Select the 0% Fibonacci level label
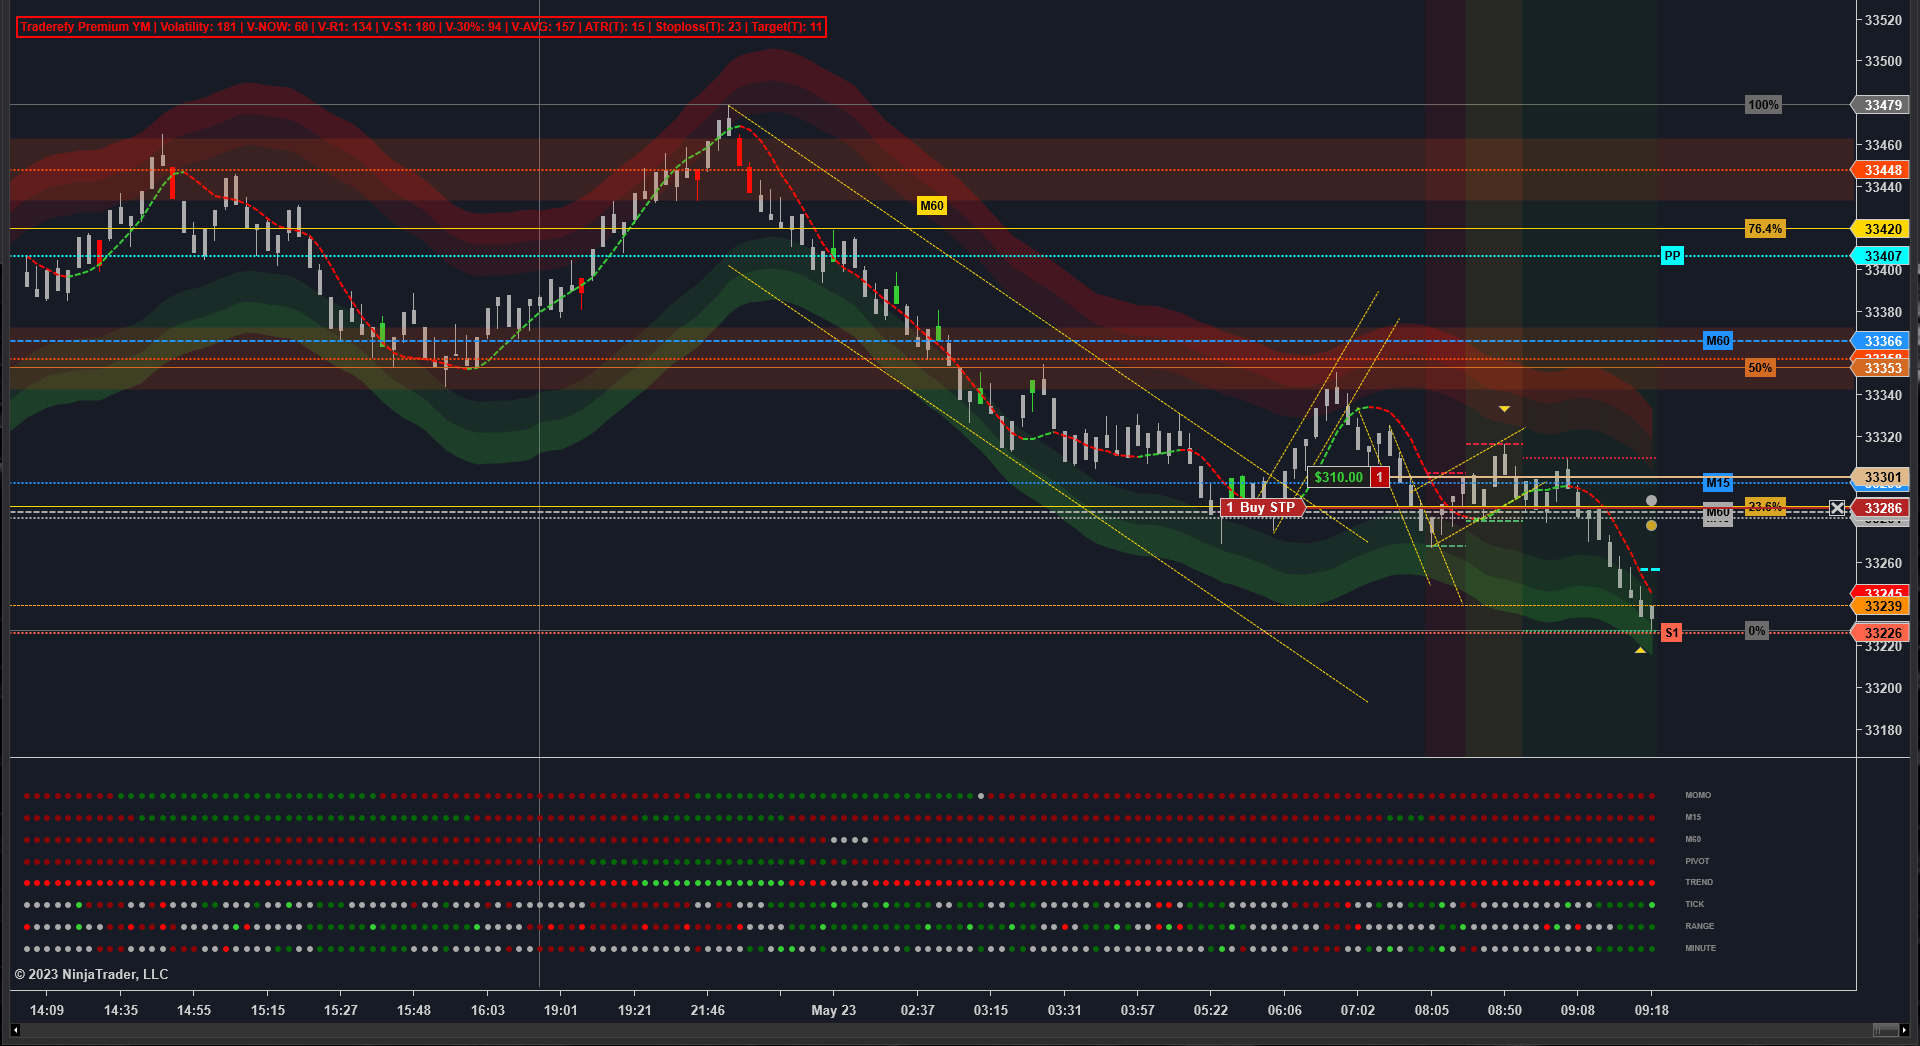1920x1046 pixels. [1756, 631]
